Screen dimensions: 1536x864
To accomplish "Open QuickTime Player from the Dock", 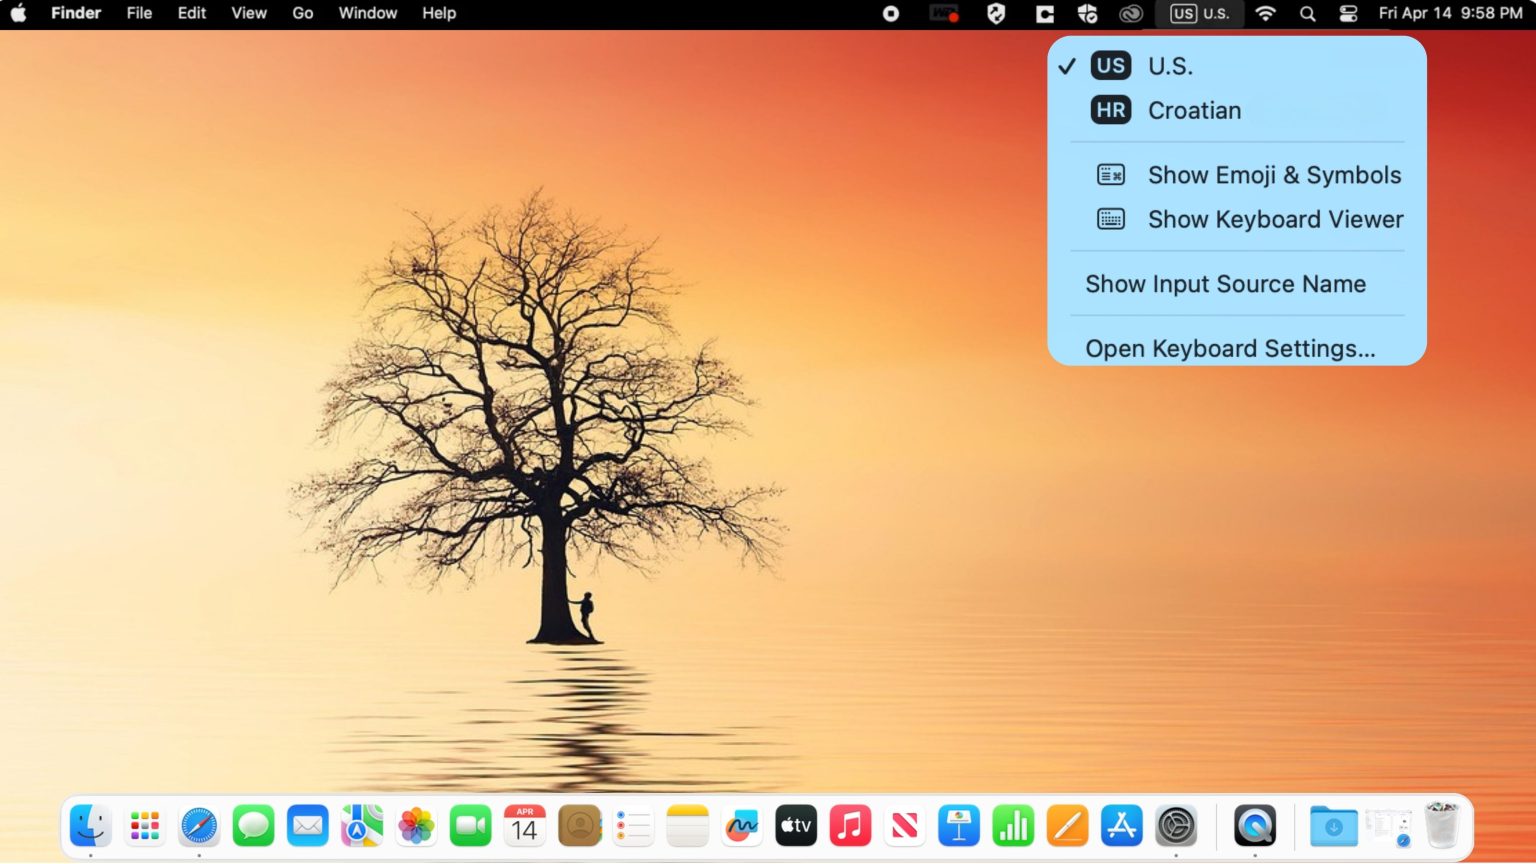I will pos(1255,825).
